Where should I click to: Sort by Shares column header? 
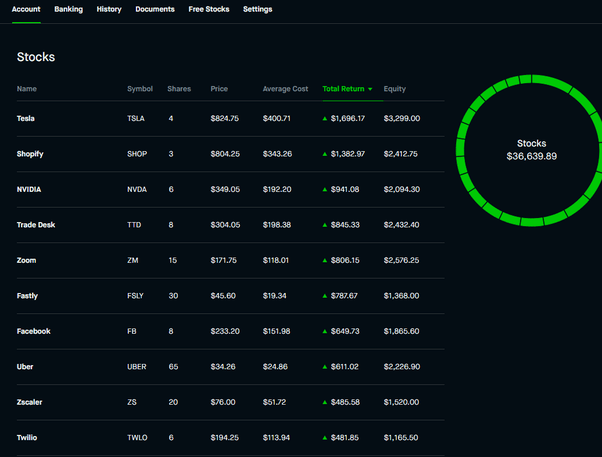[x=179, y=89]
